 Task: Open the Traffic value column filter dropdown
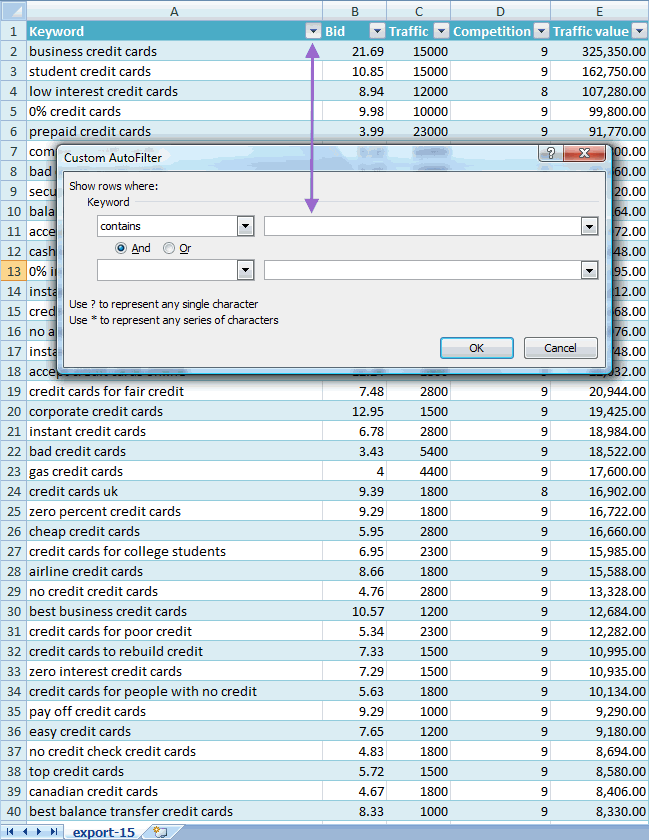point(639,31)
